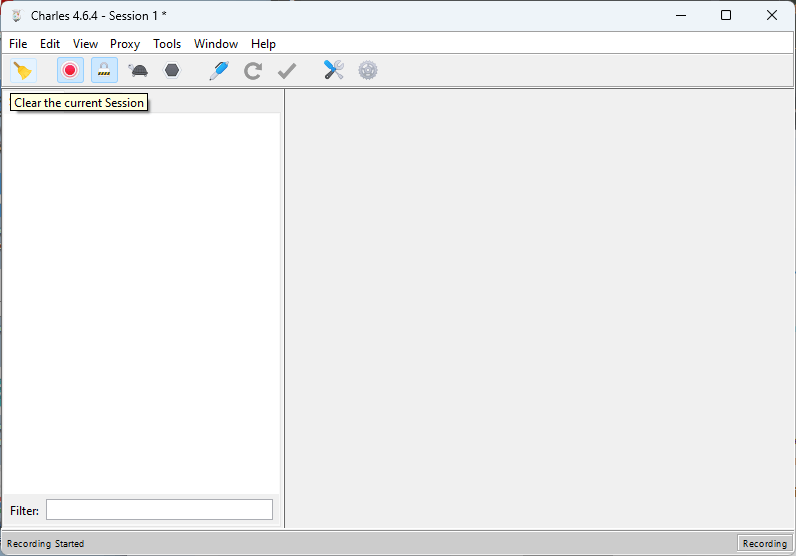Open the View menu
The image size is (796, 556).
85,44
